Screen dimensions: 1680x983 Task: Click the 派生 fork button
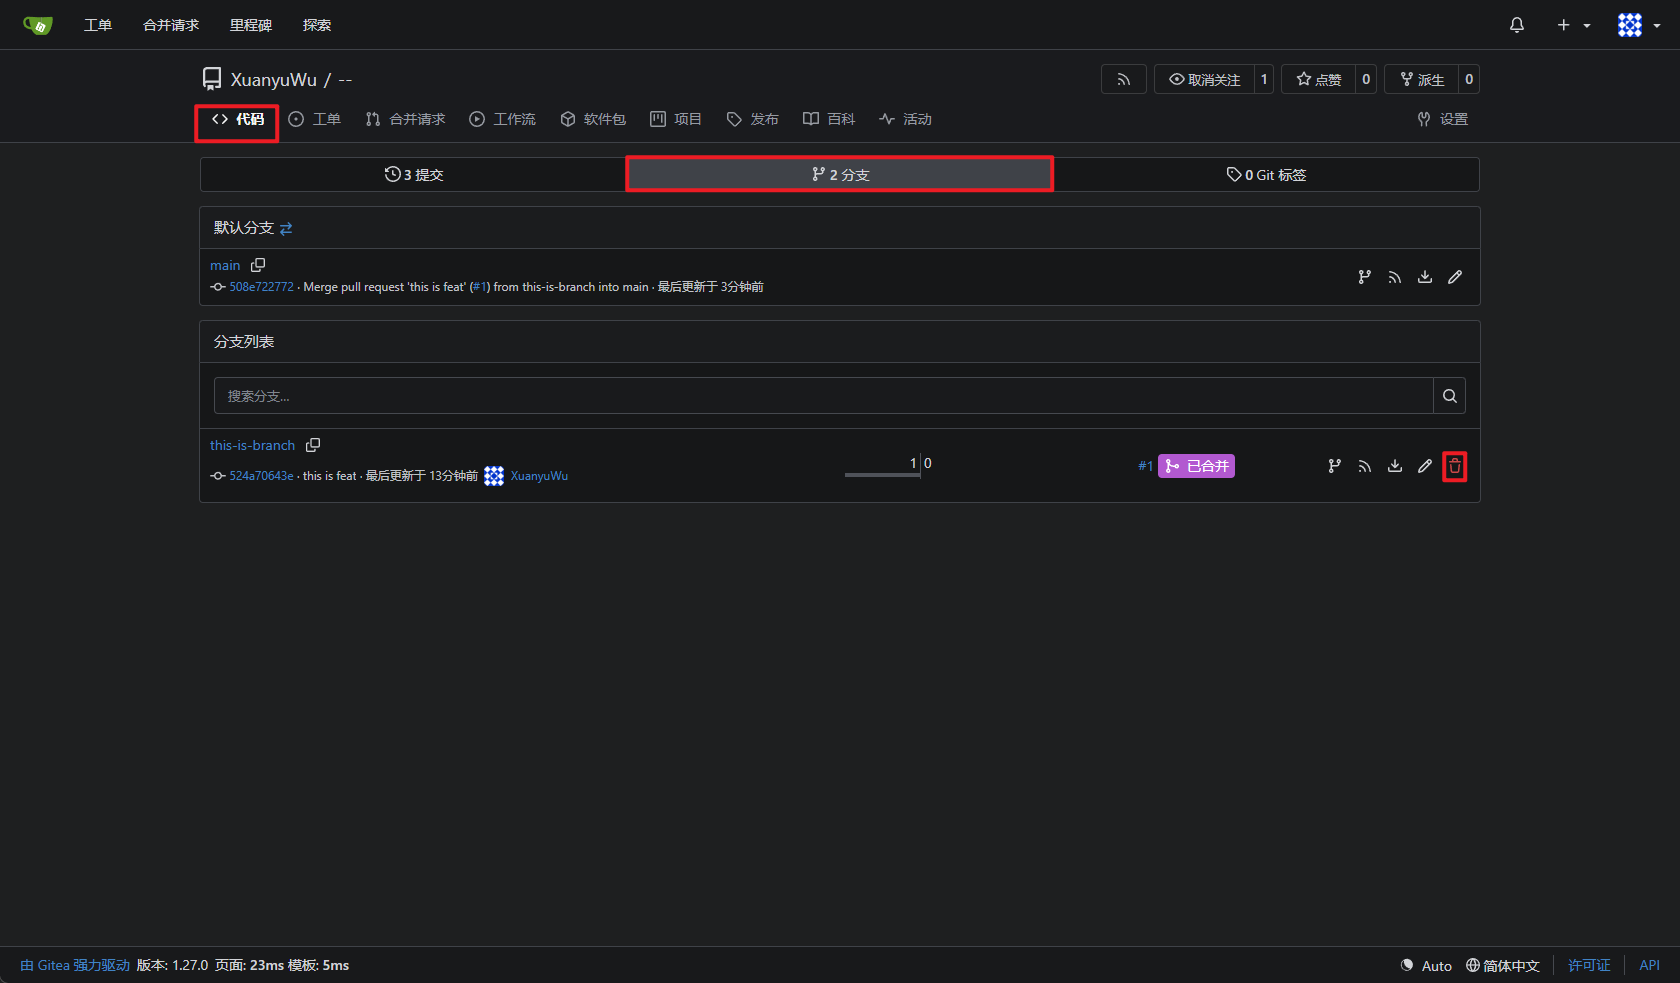(x=1422, y=79)
